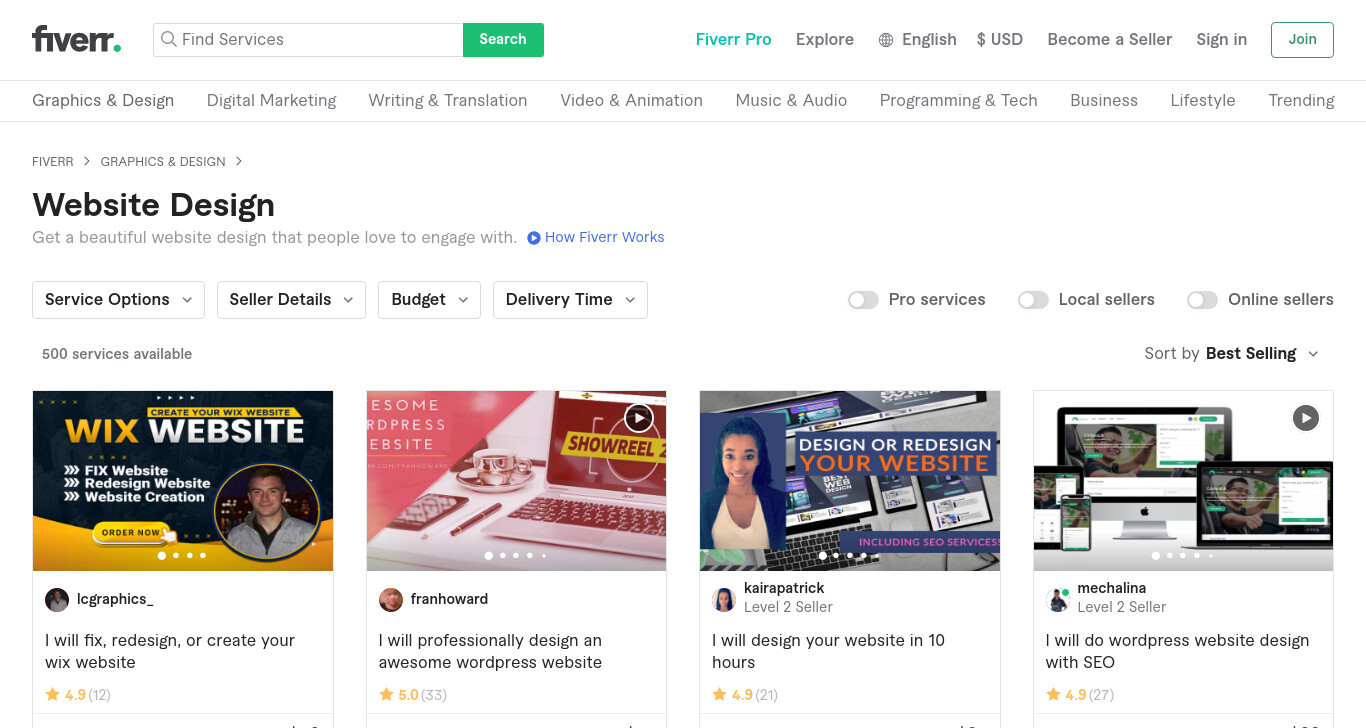Open WordPress showreel gig thumbnail
The image size is (1366, 728).
516,481
